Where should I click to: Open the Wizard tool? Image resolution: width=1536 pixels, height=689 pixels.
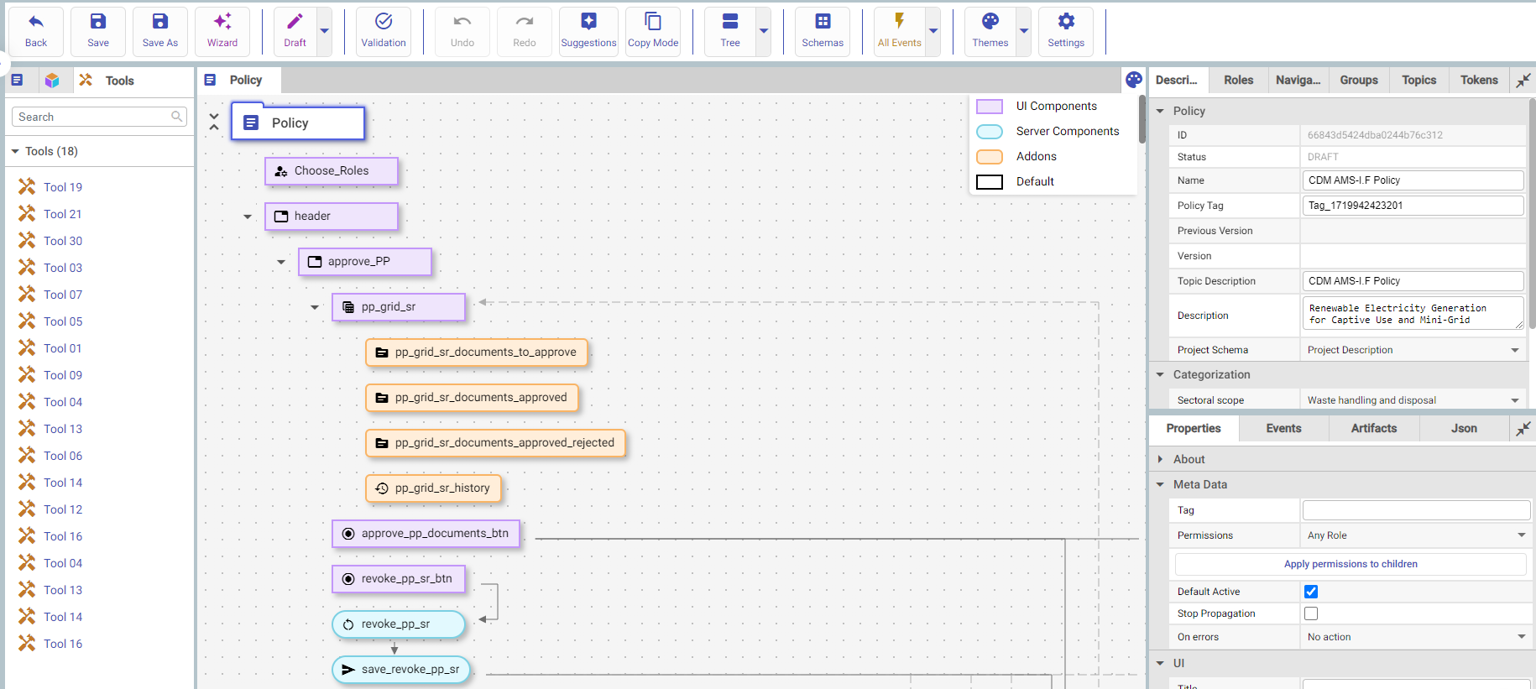[x=222, y=31]
